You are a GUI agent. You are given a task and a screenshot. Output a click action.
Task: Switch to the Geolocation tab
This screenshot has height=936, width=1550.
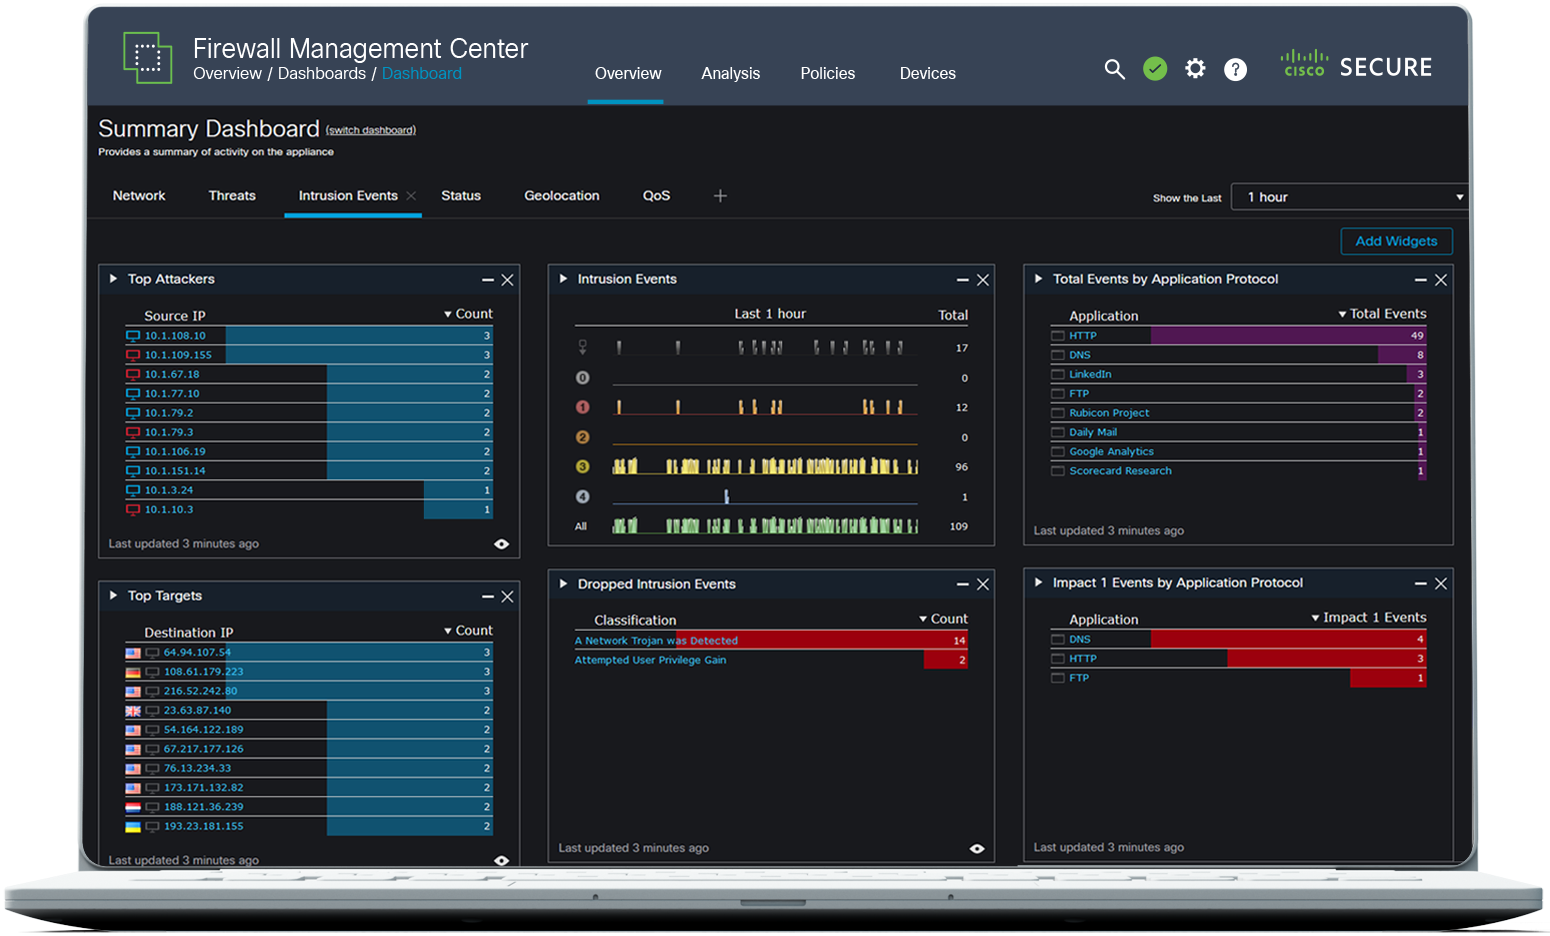pos(562,196)
